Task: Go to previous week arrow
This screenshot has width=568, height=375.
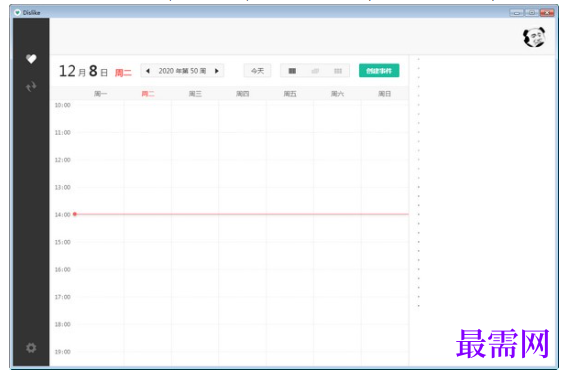Action: (x=148, y=71)
